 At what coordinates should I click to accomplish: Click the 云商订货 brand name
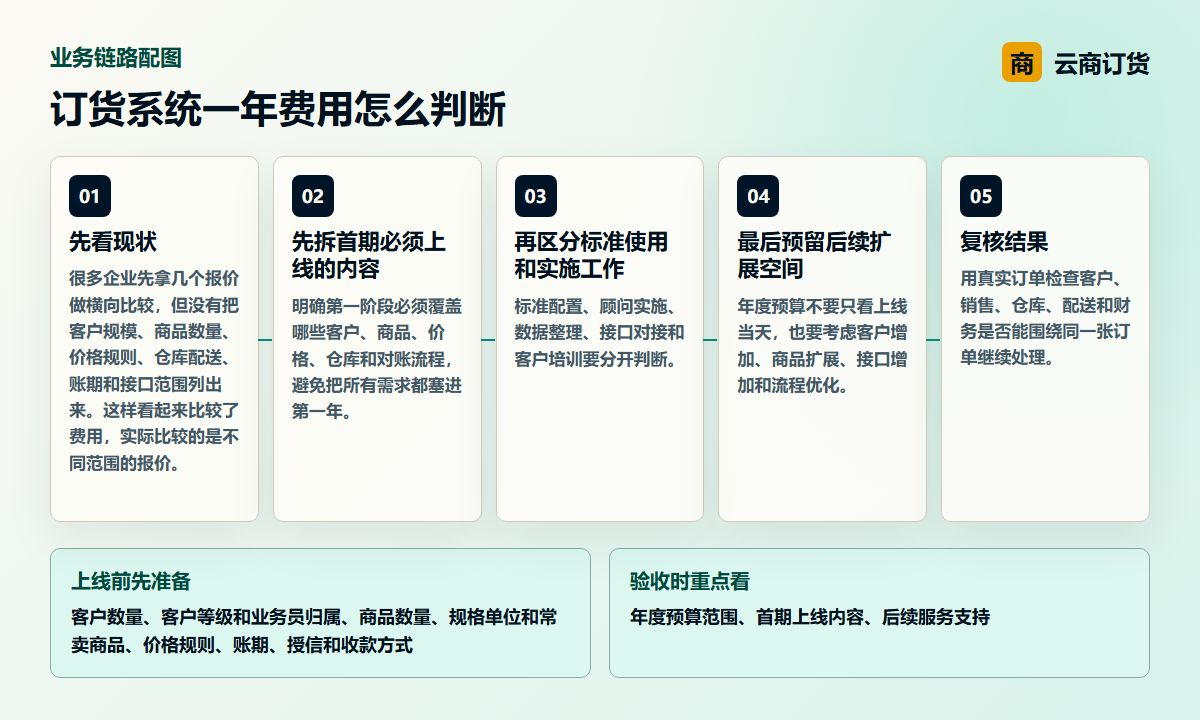tap(1102, 64)
